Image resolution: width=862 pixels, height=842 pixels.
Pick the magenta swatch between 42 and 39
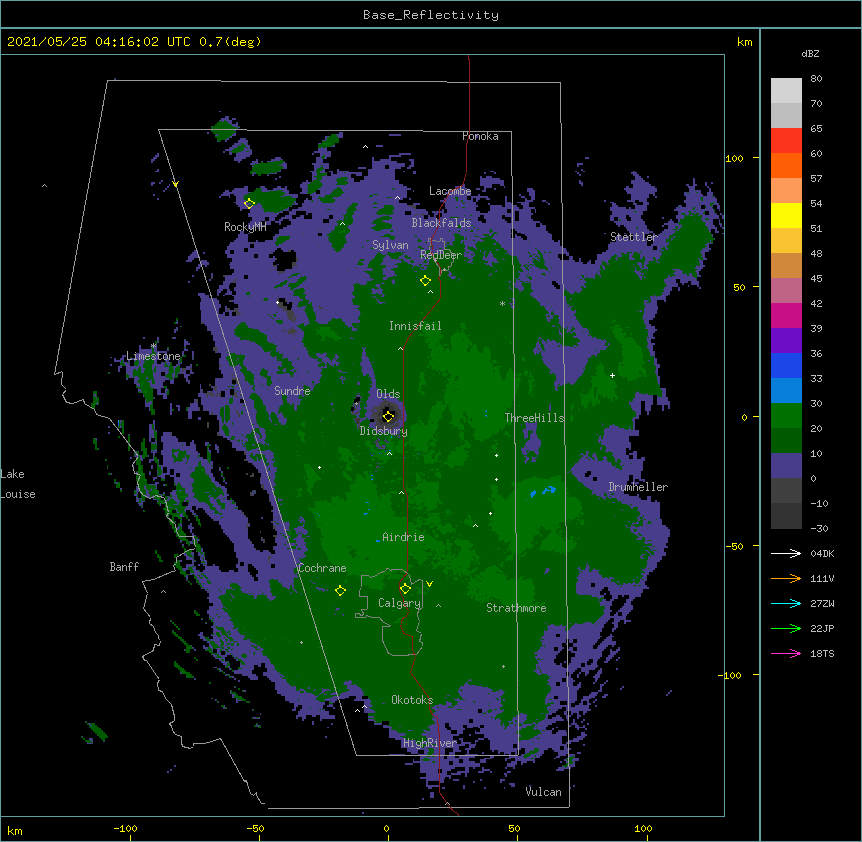point(786,315)
